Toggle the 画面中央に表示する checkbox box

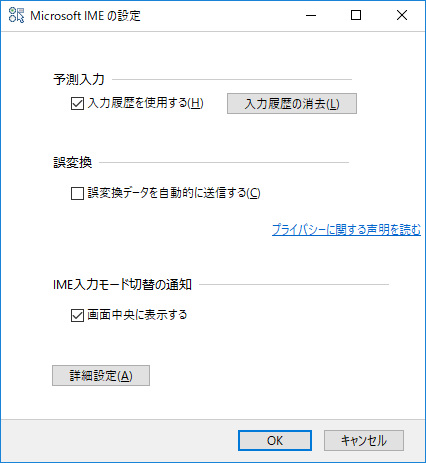click(x=77, y=315)
